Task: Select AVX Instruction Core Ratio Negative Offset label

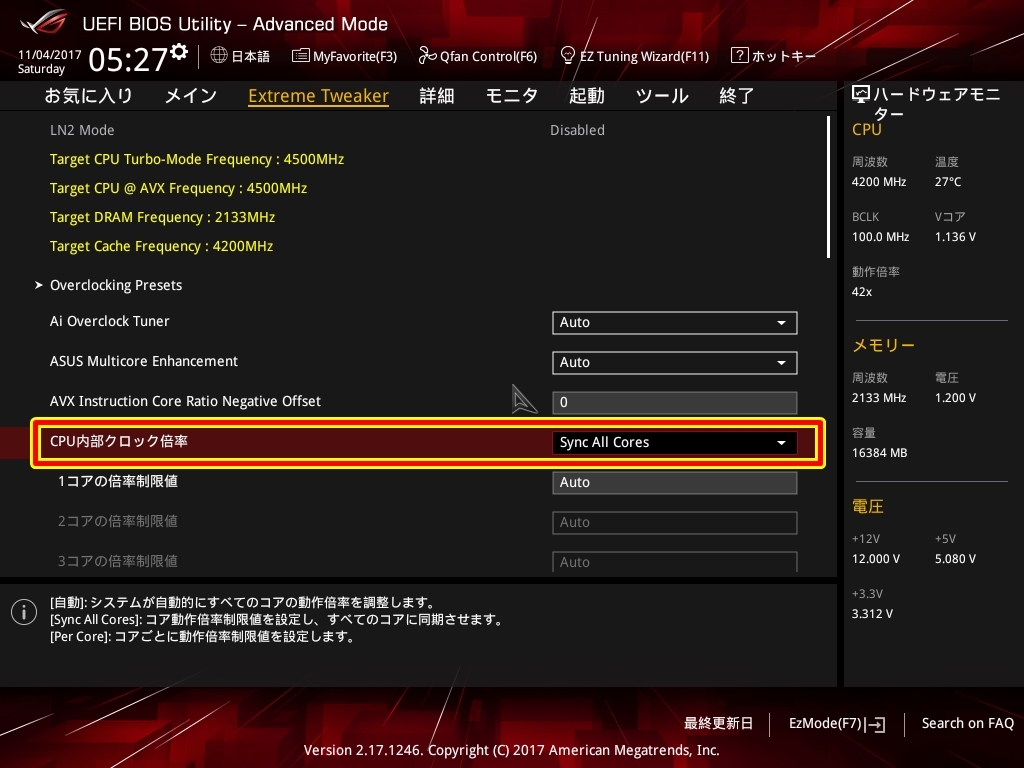Action: tap(185, 401)
